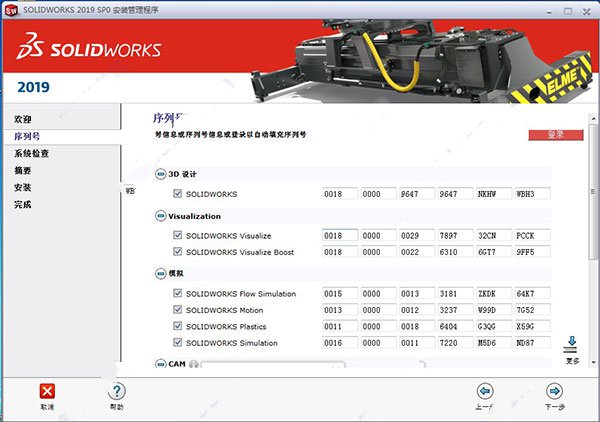Click Simulation serial field M5D6
The height and width of the screenshot is (422, 600).
[494, 342]
